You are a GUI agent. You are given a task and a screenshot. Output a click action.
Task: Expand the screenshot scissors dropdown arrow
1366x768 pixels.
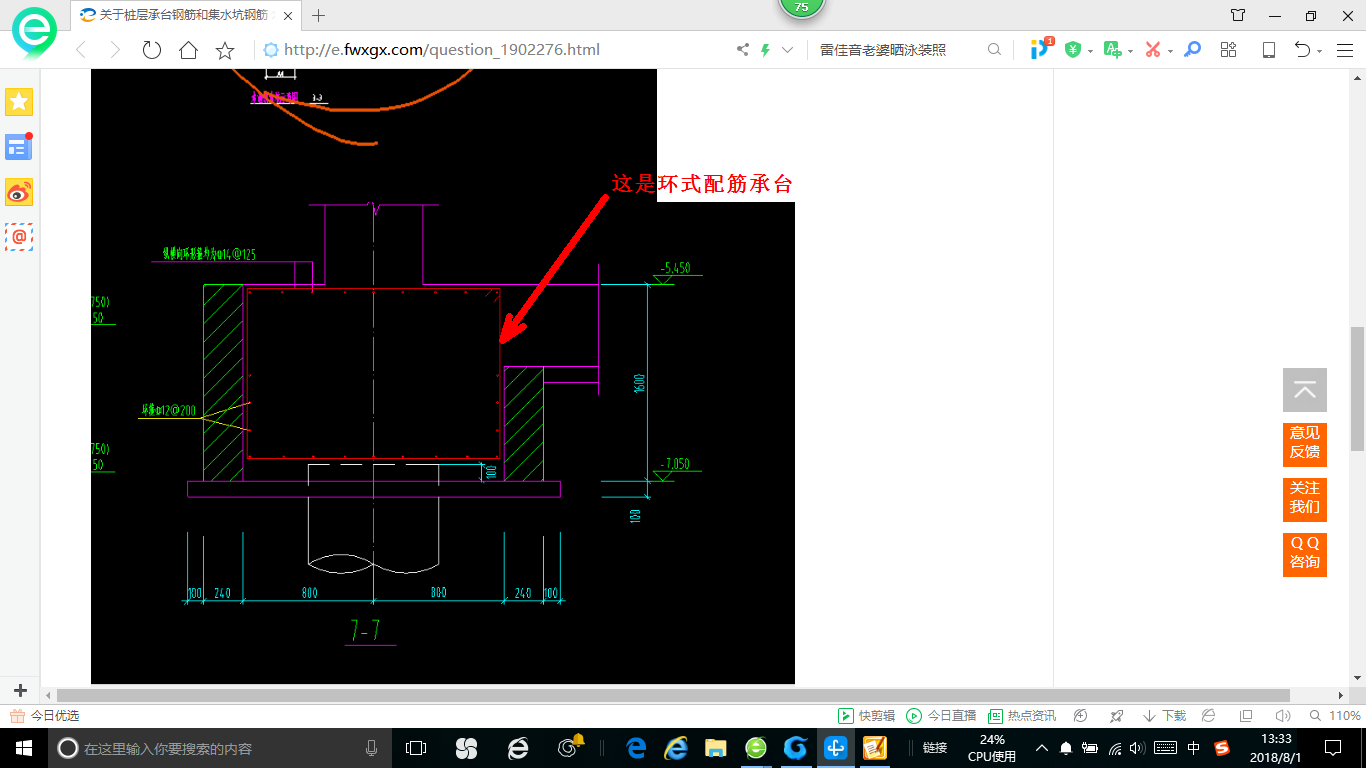pyautogui.click(x=1170, y=50)
